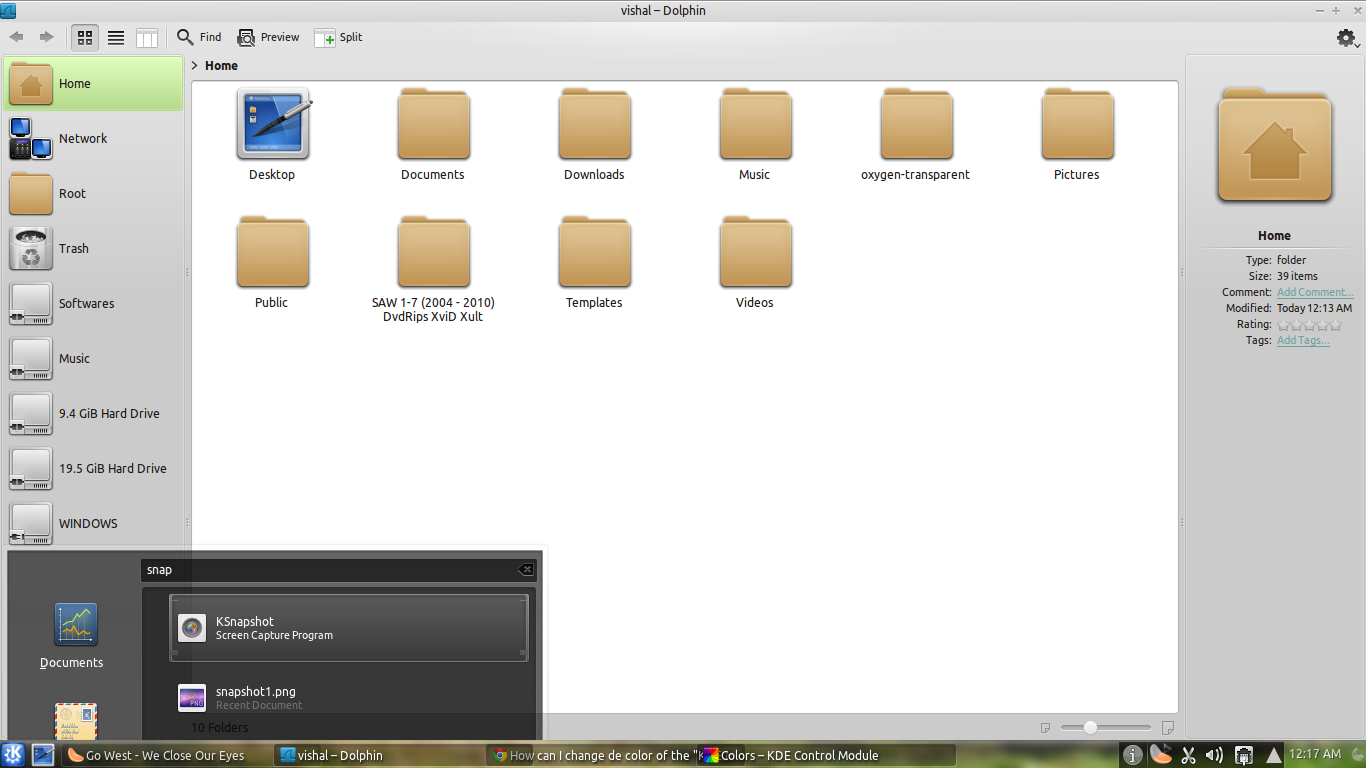Image resolution: width=1366 pixels, height=768 pixels.
Task: Select Home in Places panel
Action: pos(94,83)
